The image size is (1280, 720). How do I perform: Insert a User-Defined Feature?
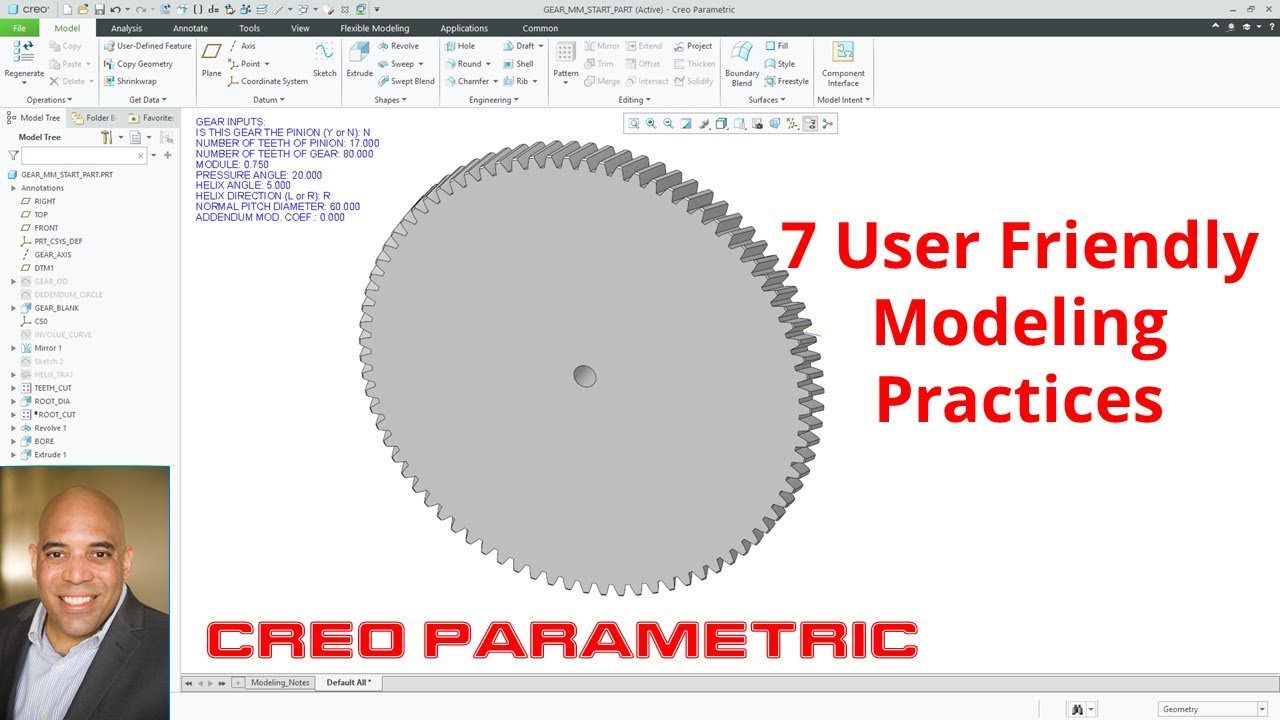(x=147, y=46)
